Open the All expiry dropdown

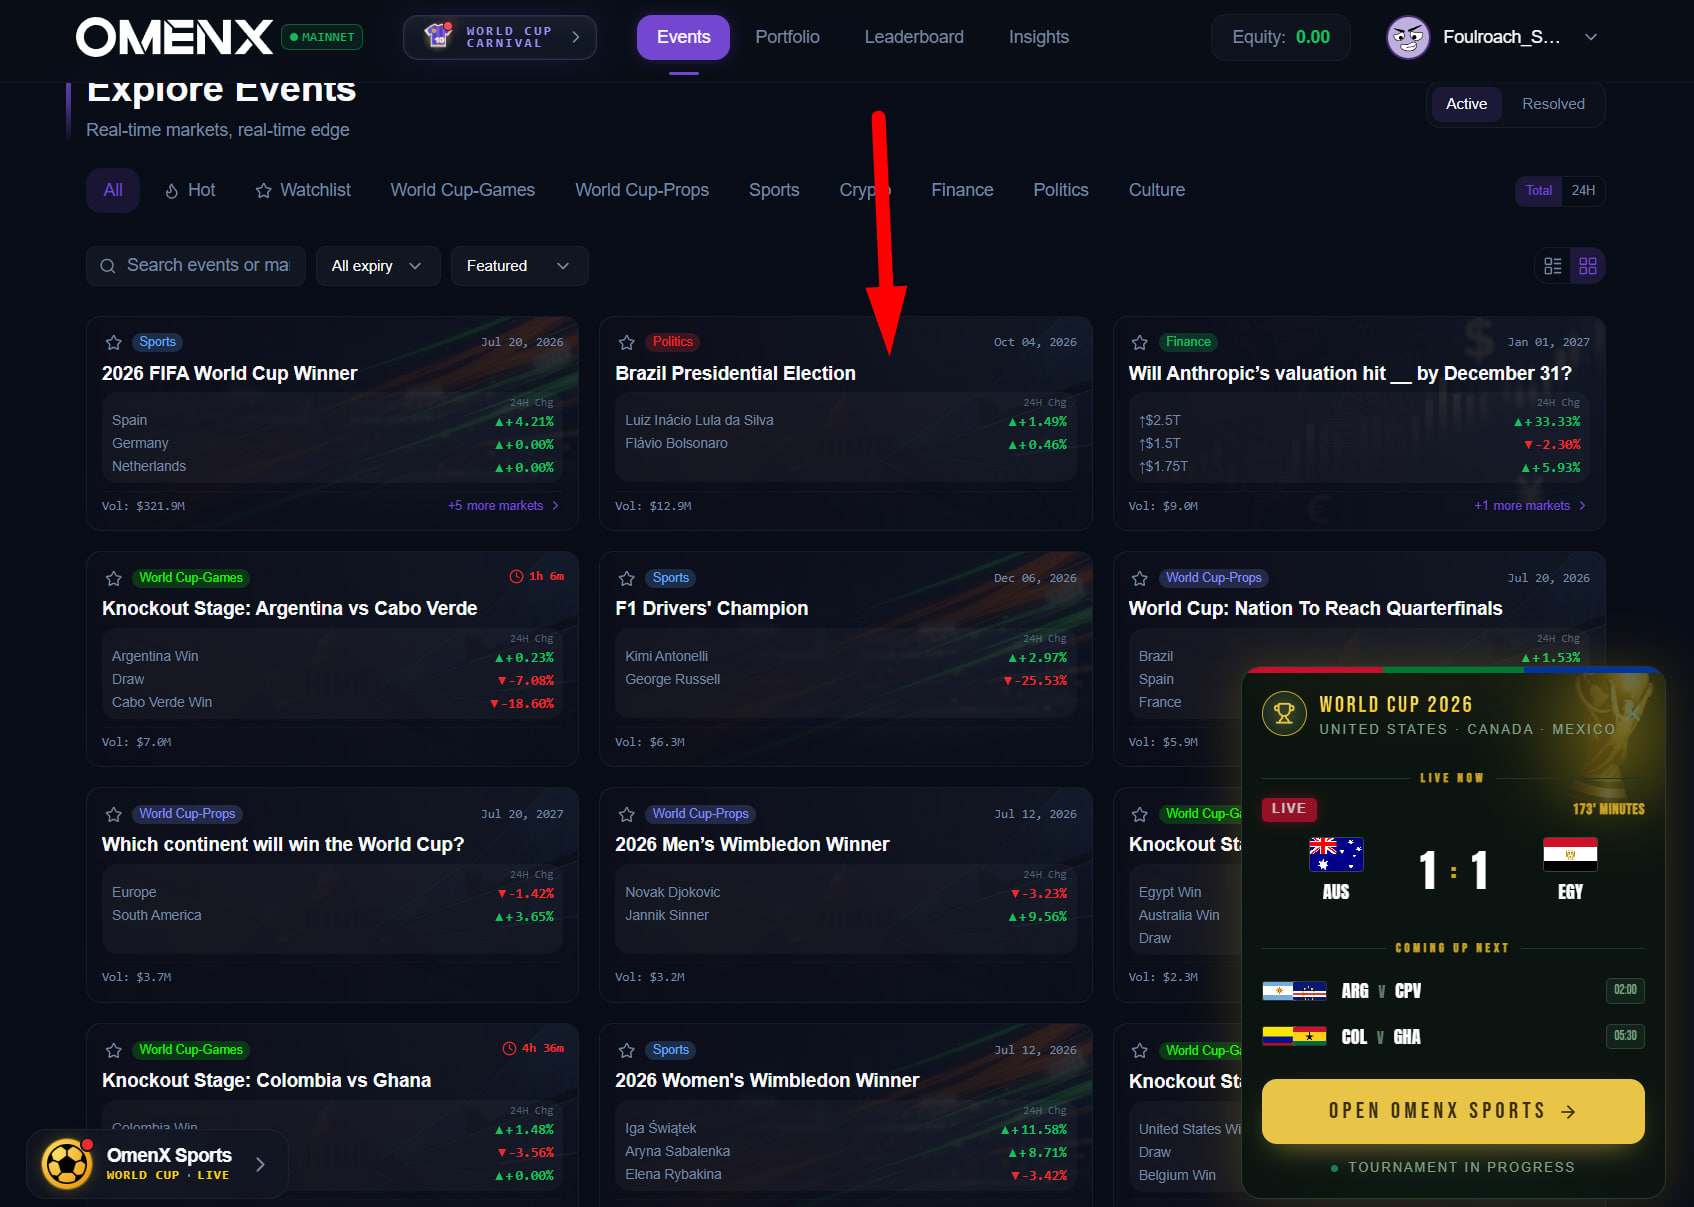pyautogui.click(x=378, y=266)
